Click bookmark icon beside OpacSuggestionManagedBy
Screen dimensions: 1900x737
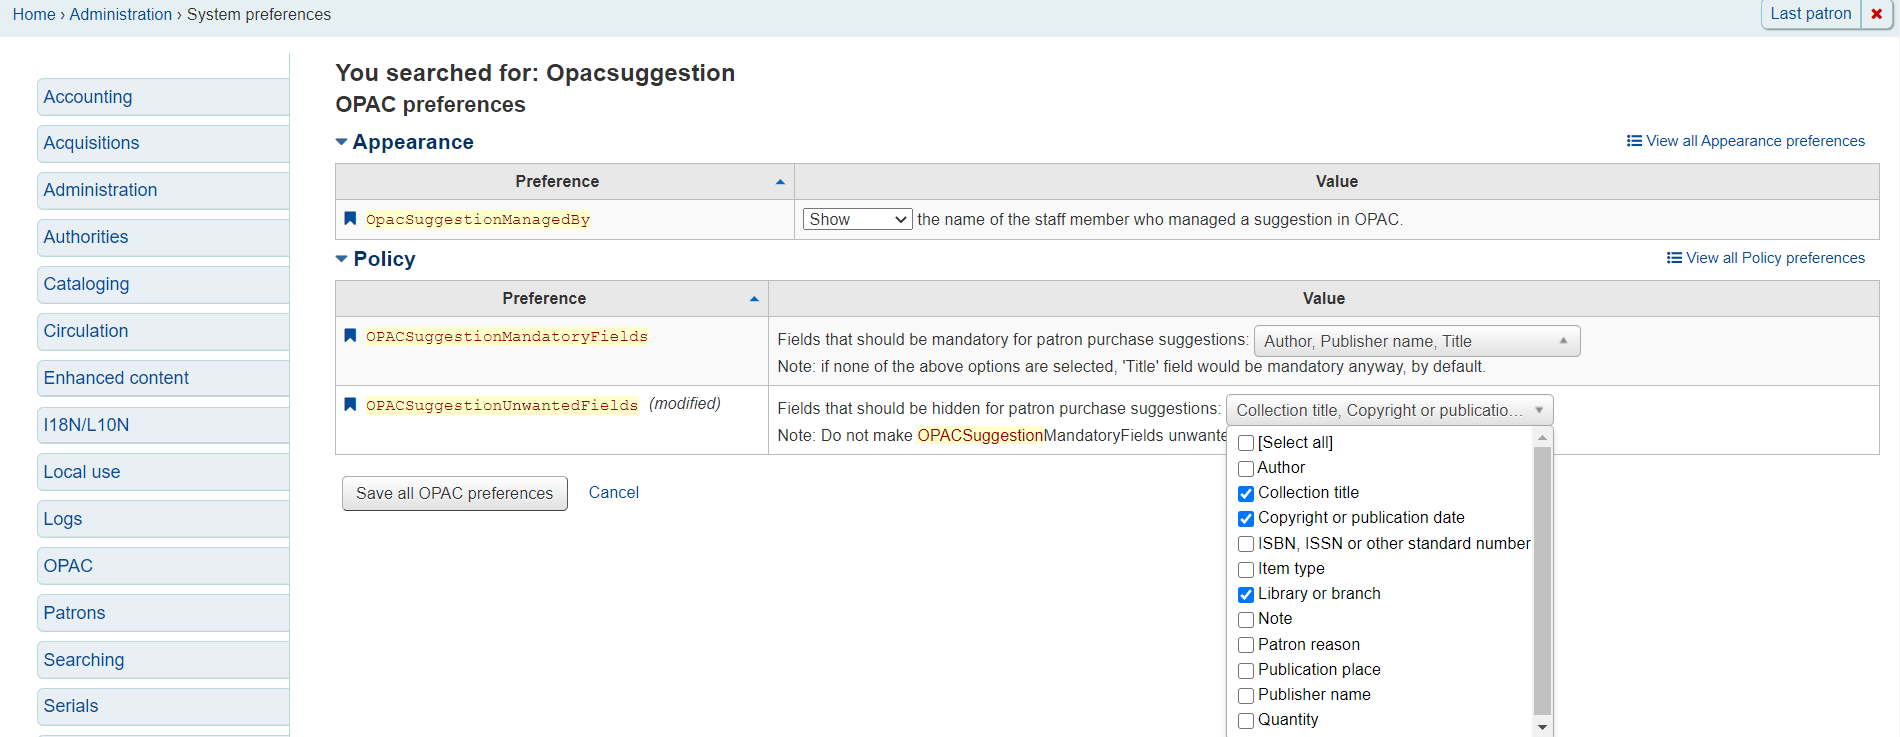tap(350, 218)
